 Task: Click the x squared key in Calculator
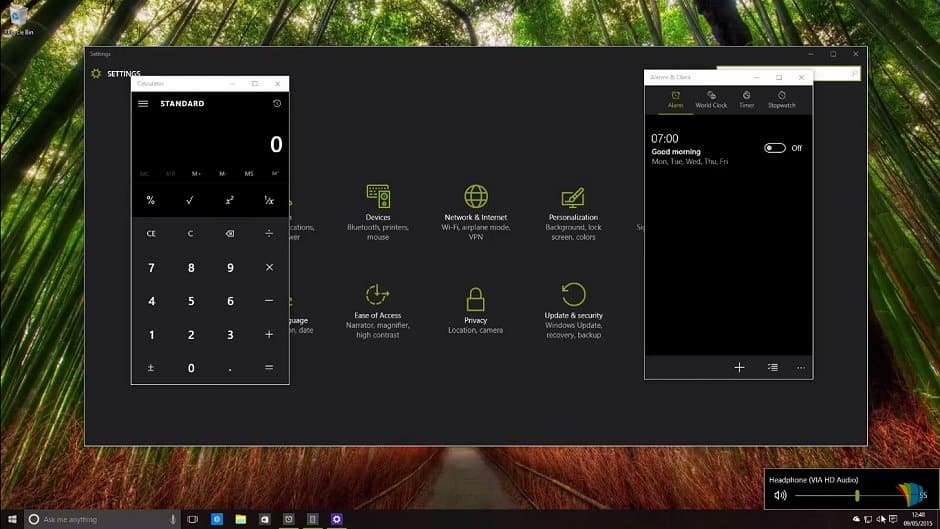(230, 200)
